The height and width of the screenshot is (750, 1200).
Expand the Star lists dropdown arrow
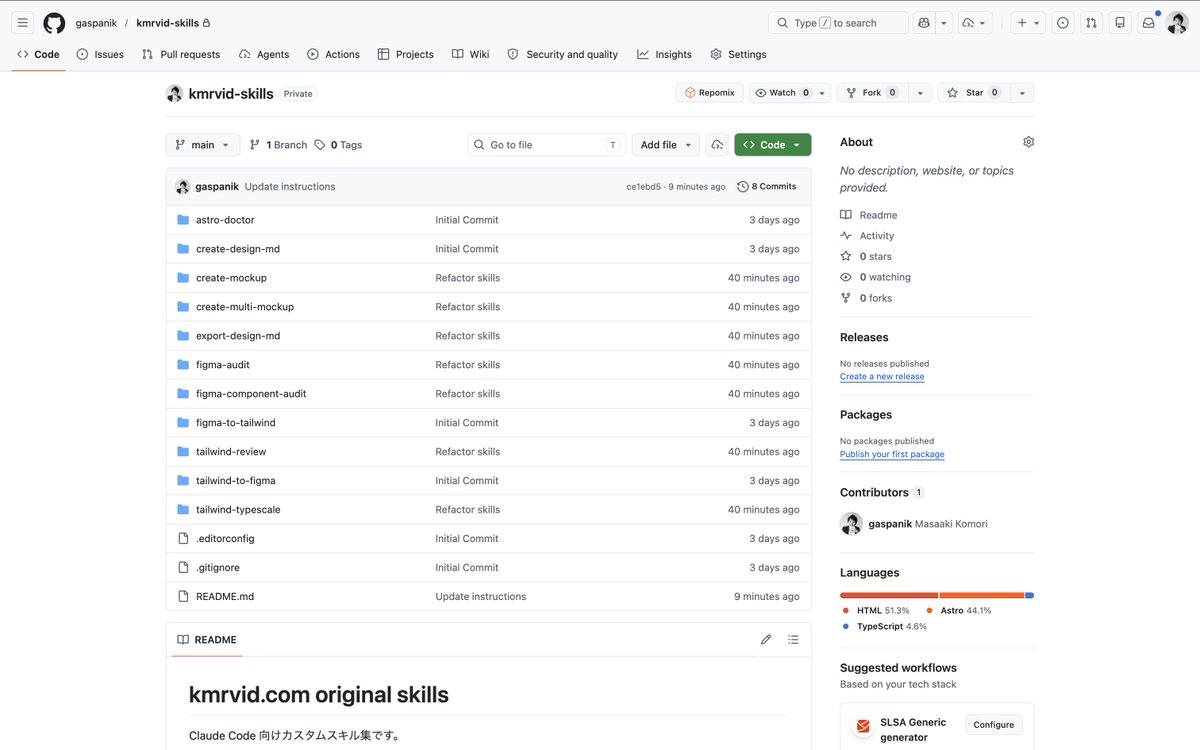coord(1022,93)
